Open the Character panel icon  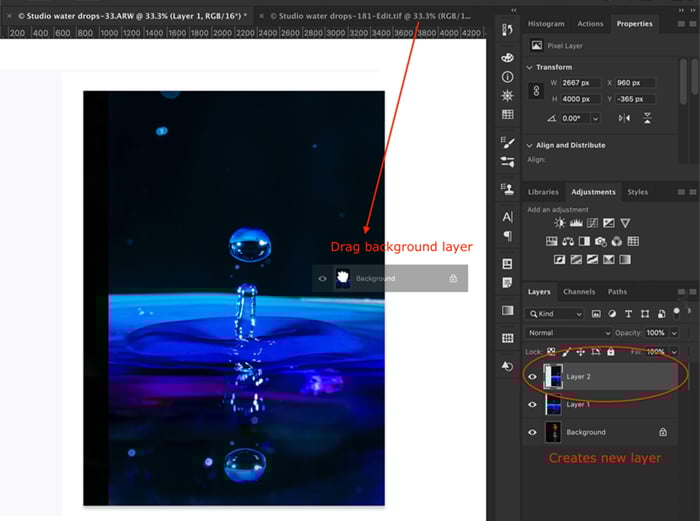point(507,217)
